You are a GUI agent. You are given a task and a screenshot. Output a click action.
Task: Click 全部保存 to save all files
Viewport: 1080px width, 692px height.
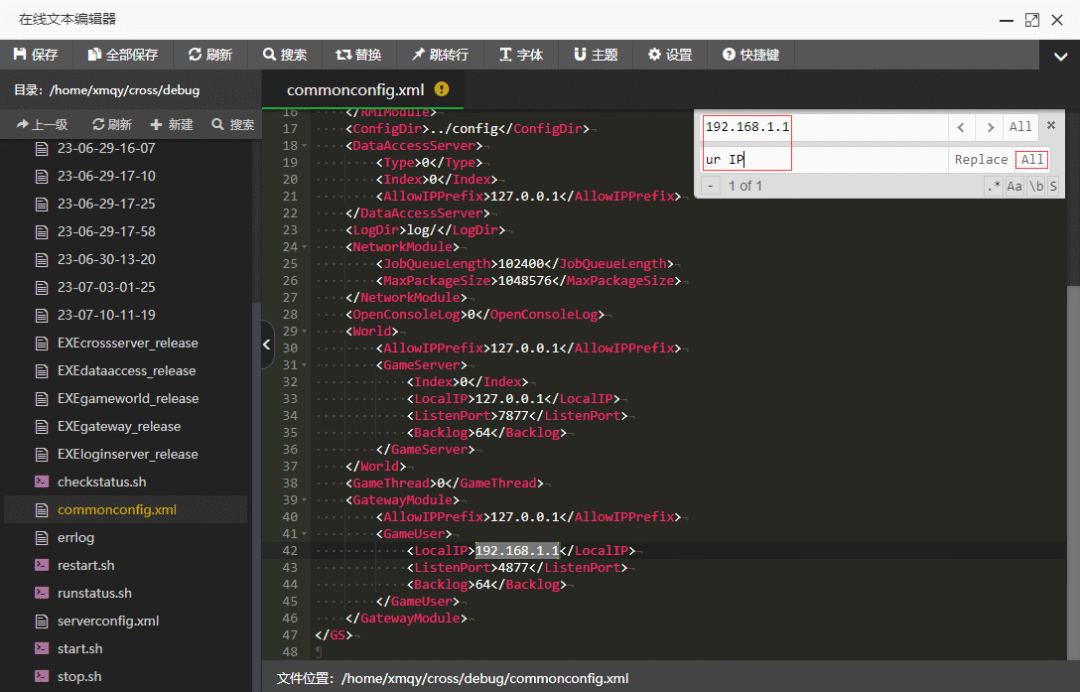pyautogui.click(x=123, y=54)
